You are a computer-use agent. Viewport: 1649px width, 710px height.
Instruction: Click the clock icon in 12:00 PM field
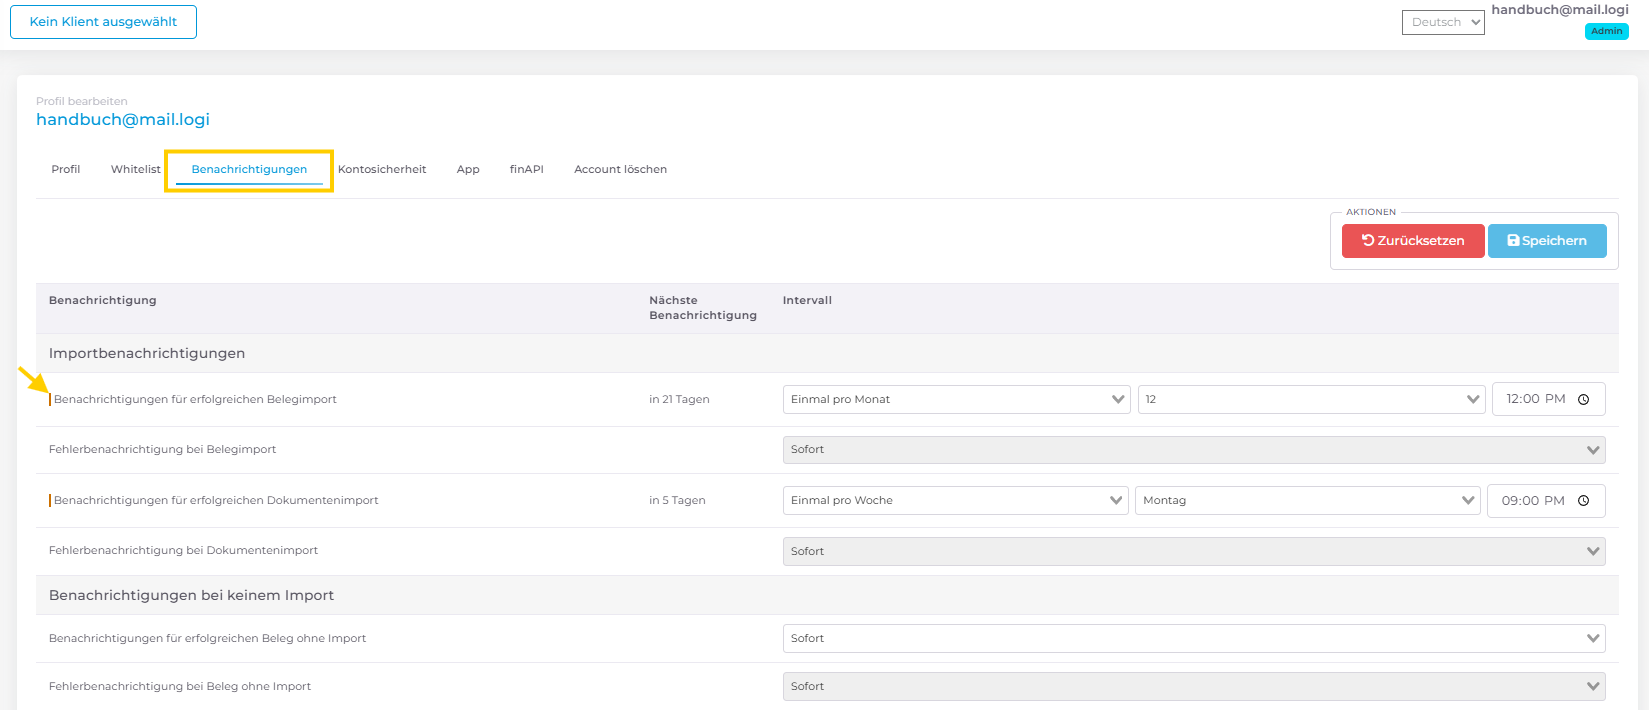click(1583, 399)
